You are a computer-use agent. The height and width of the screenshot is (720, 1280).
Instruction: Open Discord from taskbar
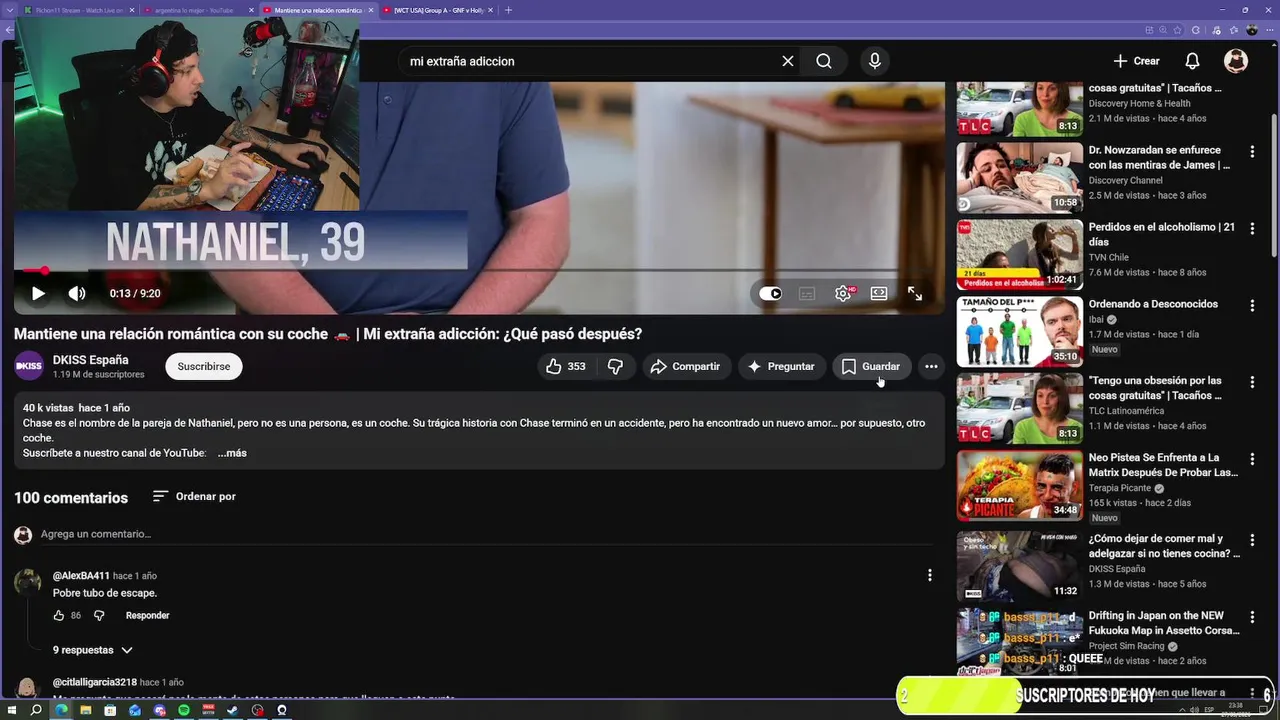point(159,710)
